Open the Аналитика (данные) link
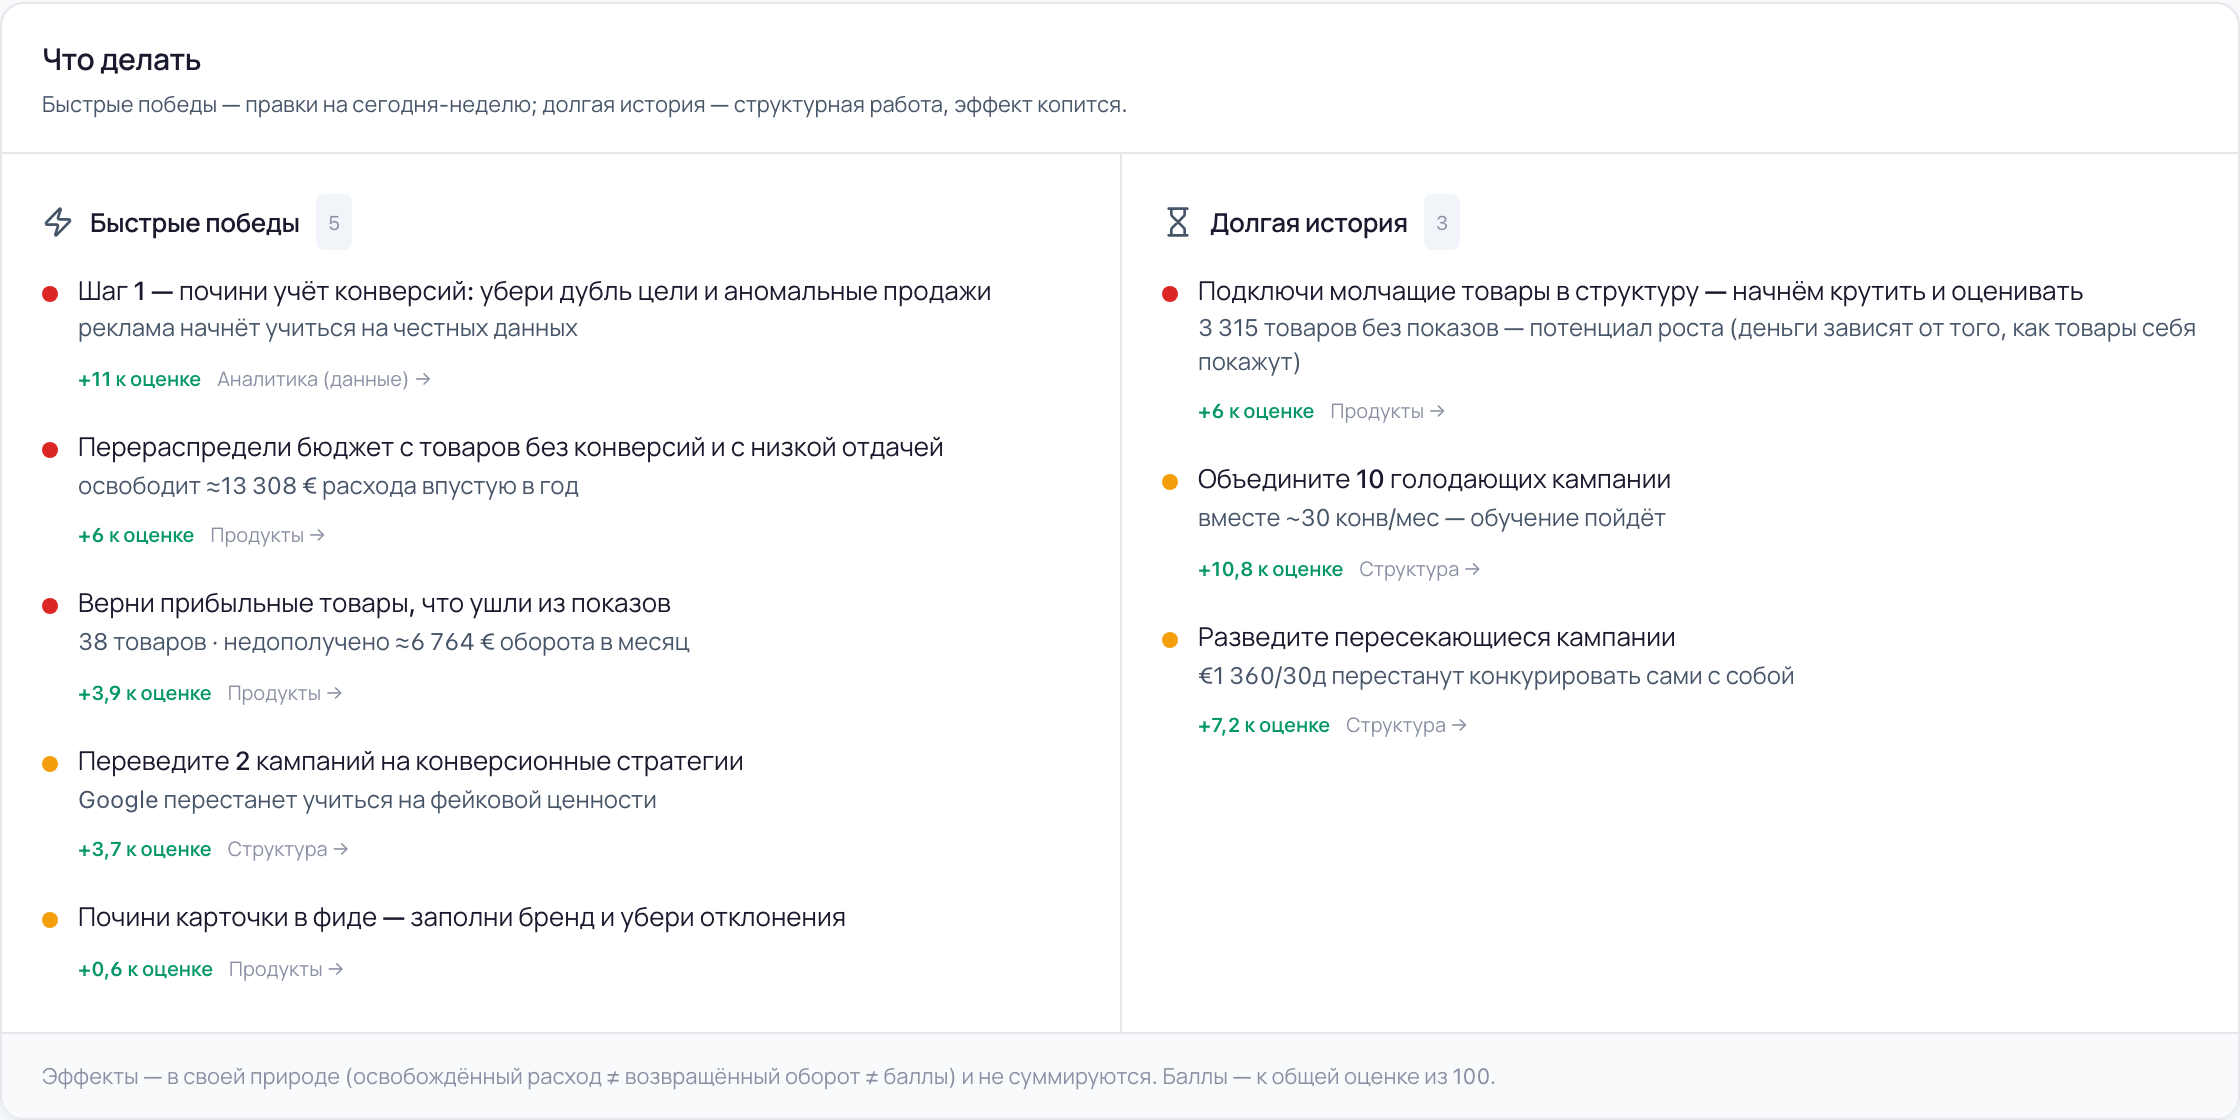Viewport: 2240px width, 1120px height. (x=324, y=379)
